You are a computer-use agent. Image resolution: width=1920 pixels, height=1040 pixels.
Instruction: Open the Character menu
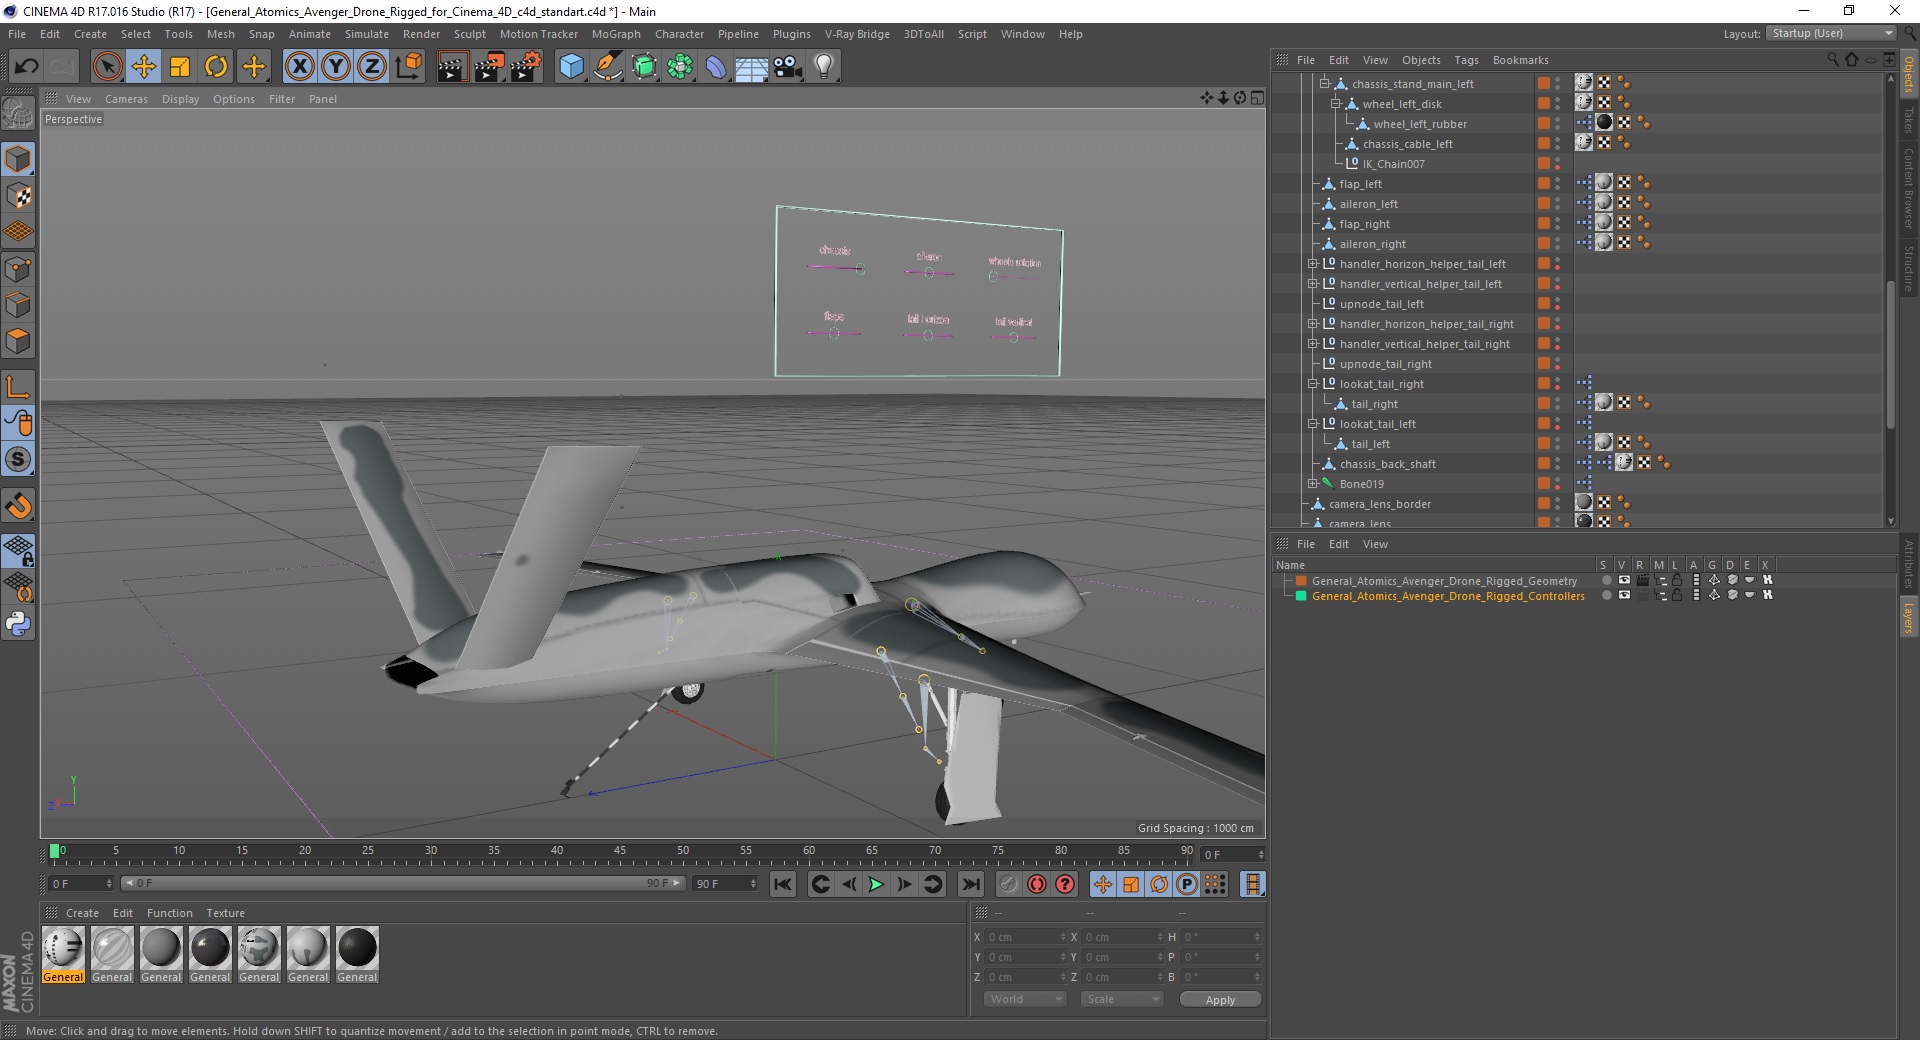click(679, 34)
